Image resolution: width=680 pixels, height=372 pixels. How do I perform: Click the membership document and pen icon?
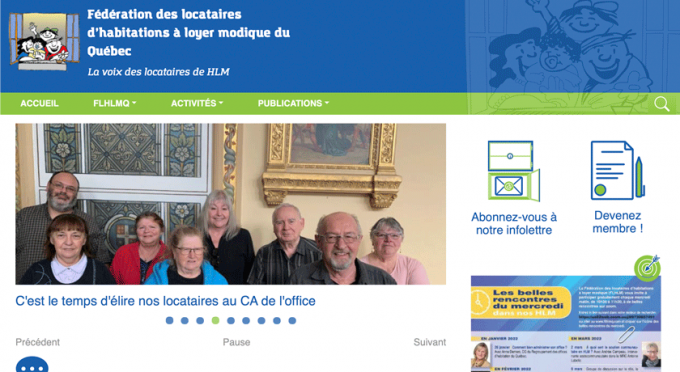pos(618,170)
